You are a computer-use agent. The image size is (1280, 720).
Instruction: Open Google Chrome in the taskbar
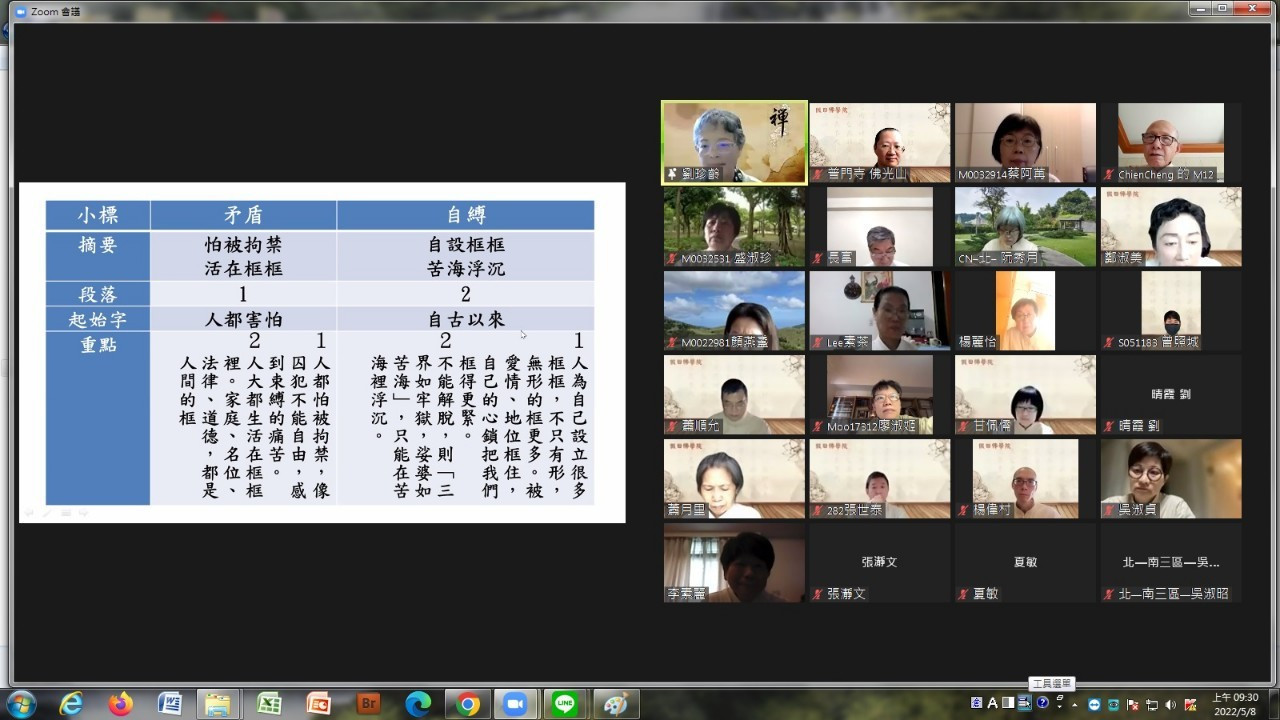[x=467, y=704]
